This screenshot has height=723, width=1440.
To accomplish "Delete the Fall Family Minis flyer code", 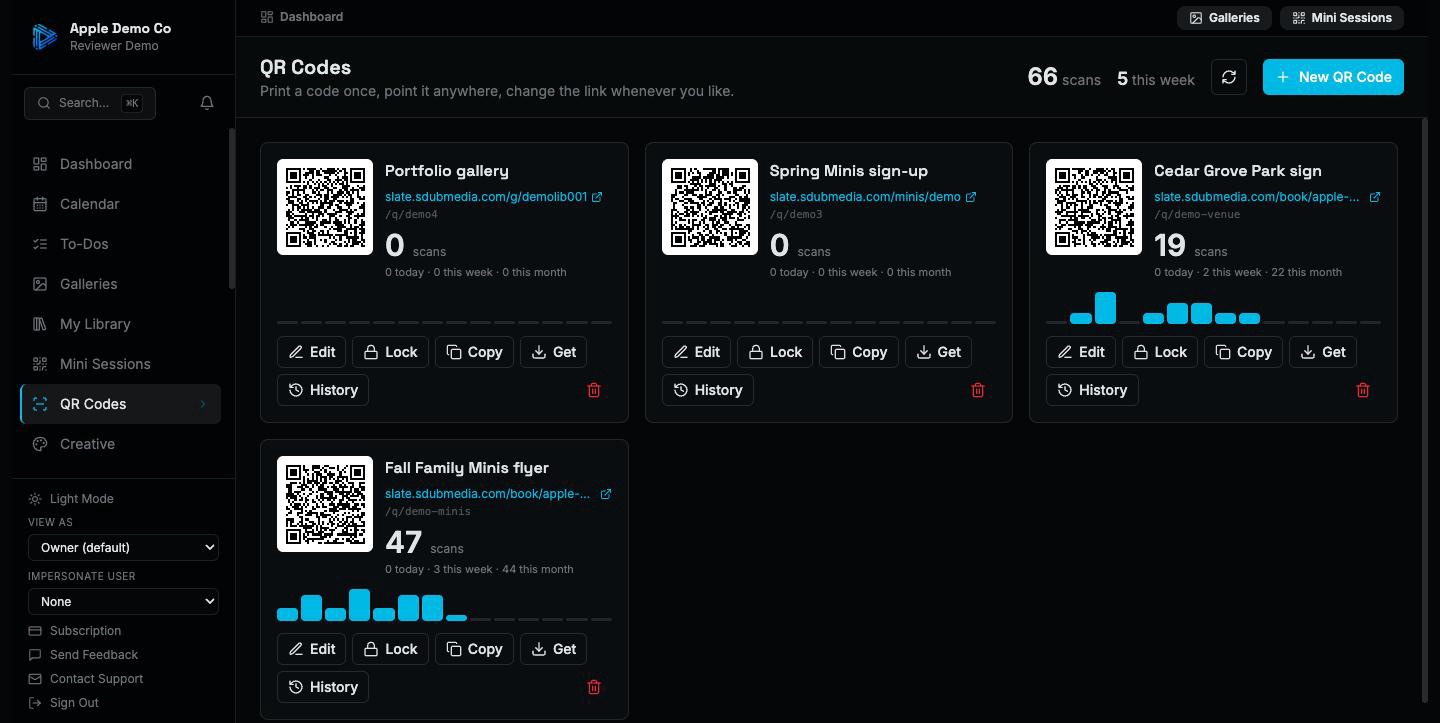I will point(594,687).
